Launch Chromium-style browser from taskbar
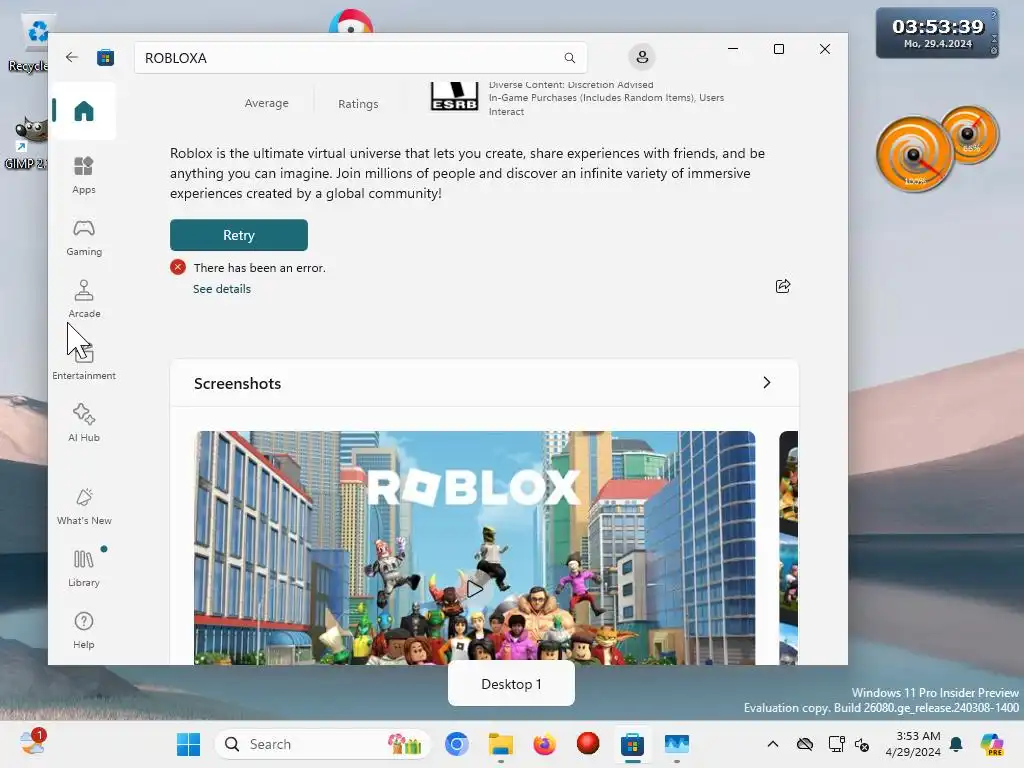 [456, 744]
